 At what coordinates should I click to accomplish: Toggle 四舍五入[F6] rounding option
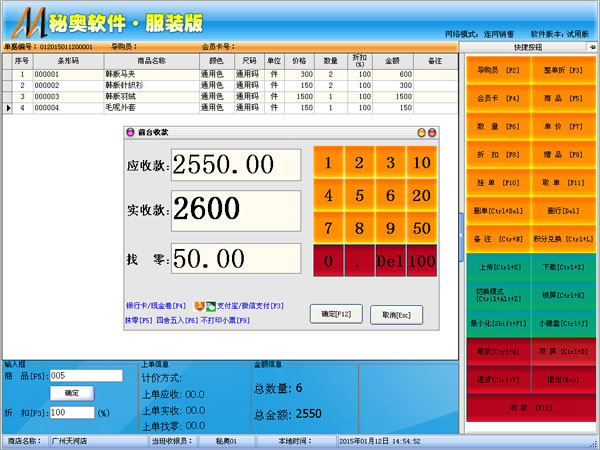176,320
